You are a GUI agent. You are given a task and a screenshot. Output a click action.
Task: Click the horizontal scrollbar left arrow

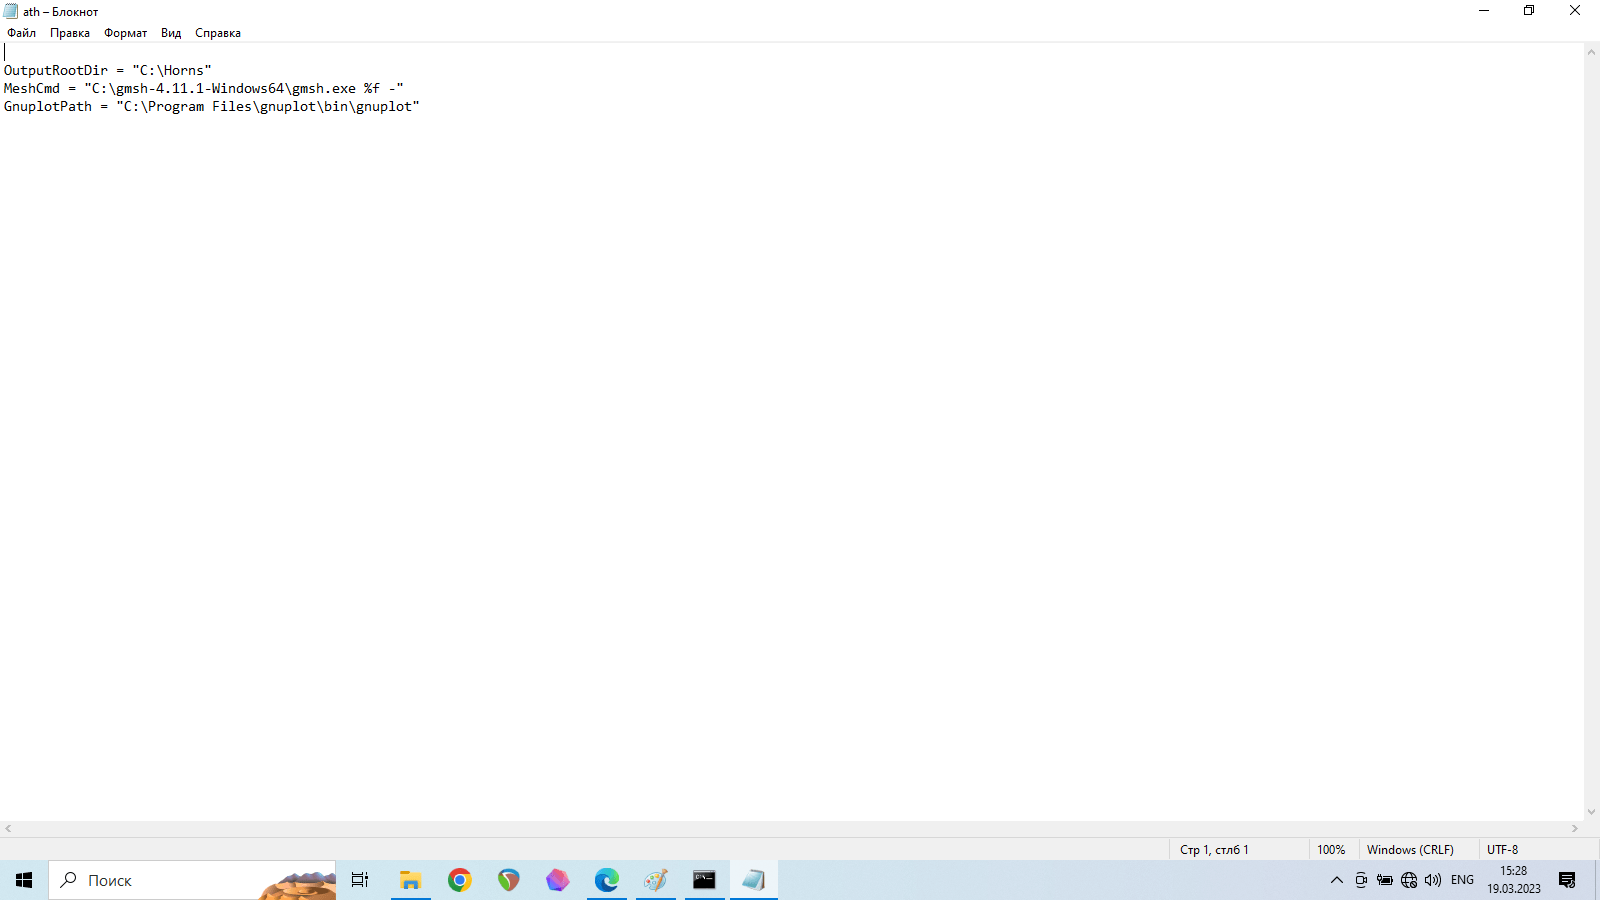(8, 829)
